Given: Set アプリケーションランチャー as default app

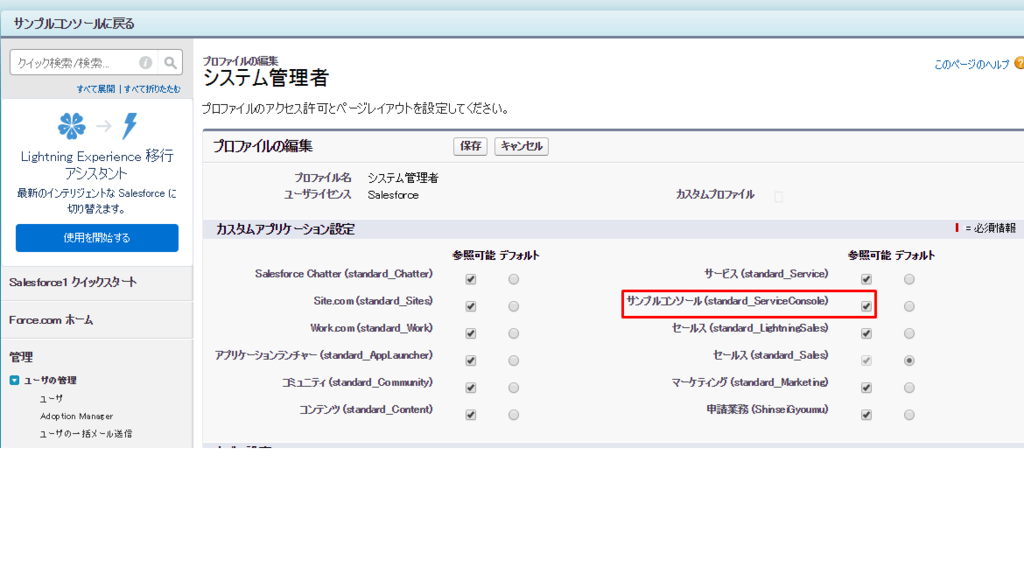Looking at the screenshot, I should pyautogui.click(x=514, y=361).
